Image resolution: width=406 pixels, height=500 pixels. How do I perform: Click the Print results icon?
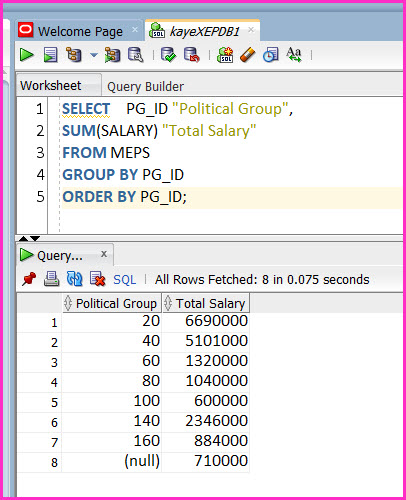click(x=52, y=279)
